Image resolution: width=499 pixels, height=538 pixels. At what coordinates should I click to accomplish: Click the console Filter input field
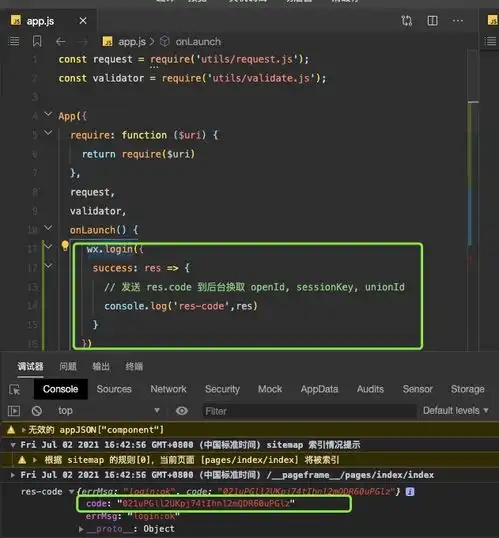309,411
